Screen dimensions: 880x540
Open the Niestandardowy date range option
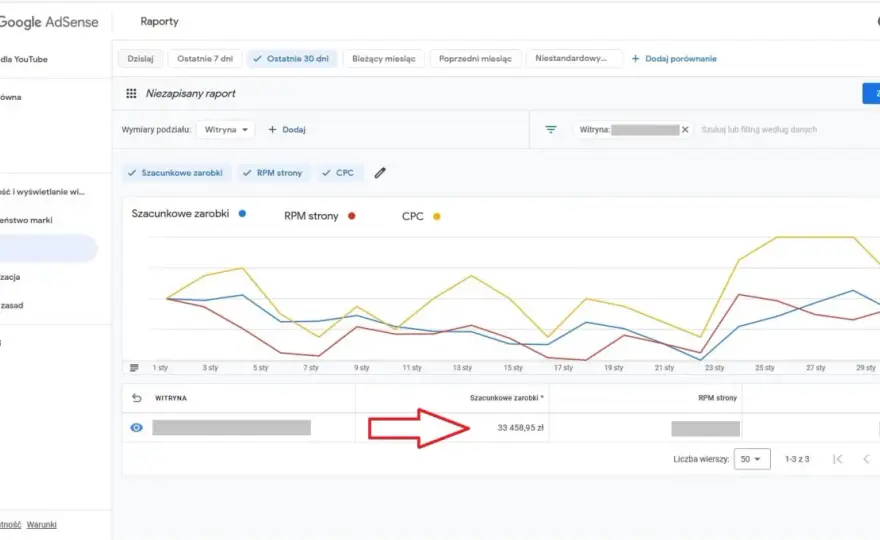574,58
